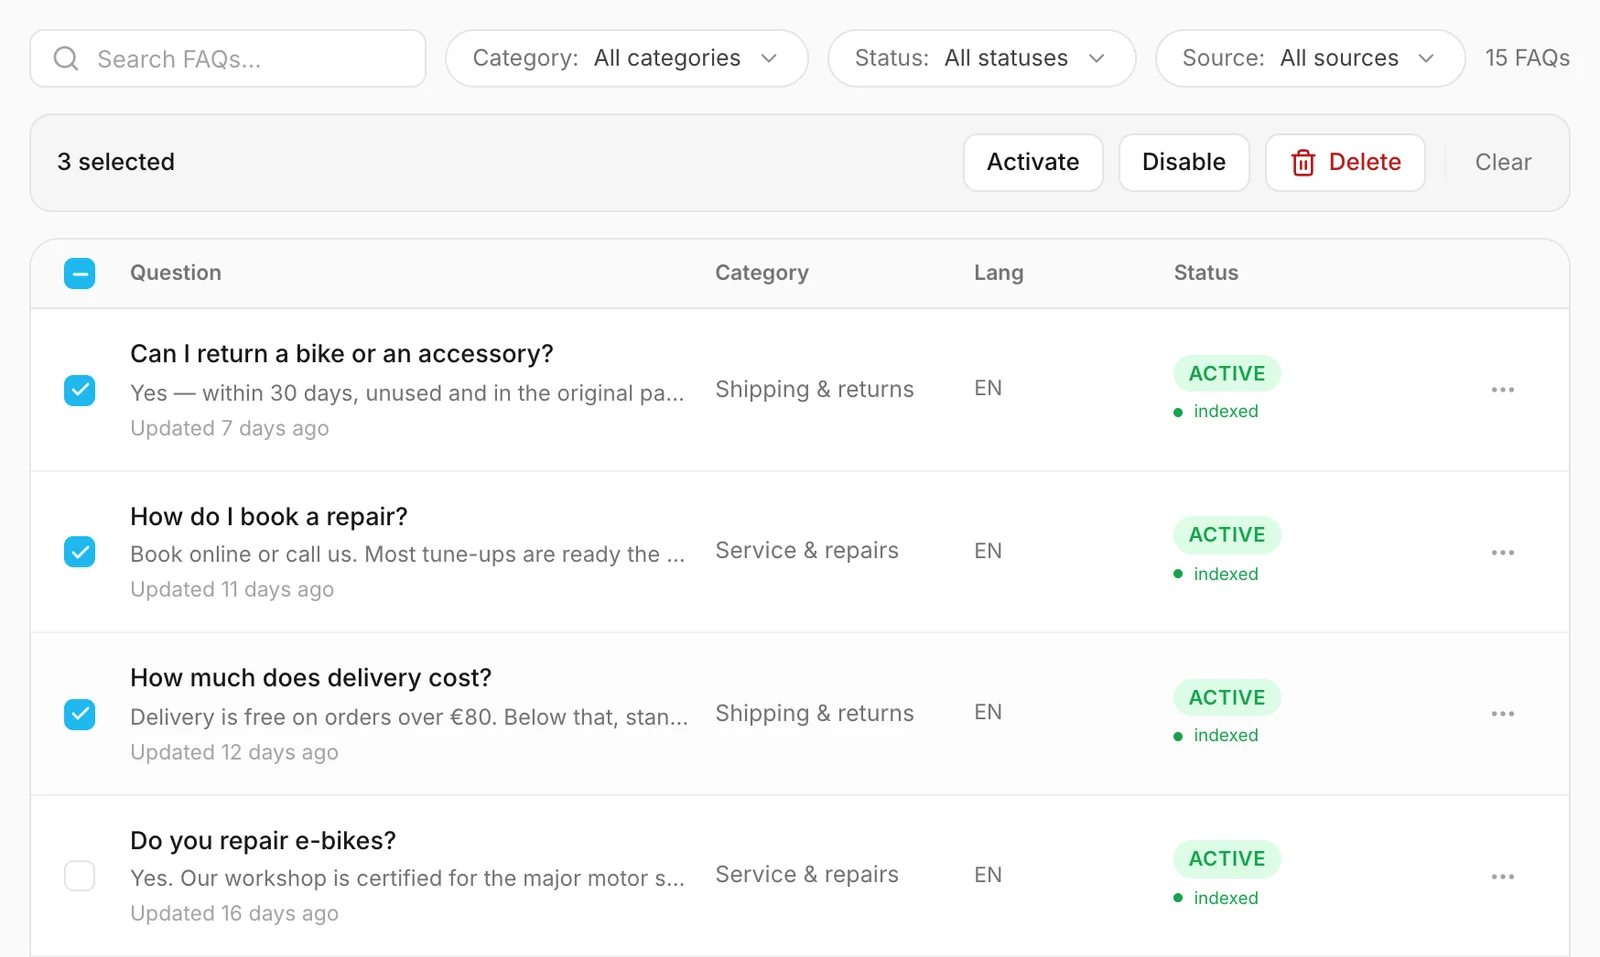The width and height of the screenshot is (1600, 957).
Task: Open 'How much does delivery cost?' question
Action: pos(311,678)
